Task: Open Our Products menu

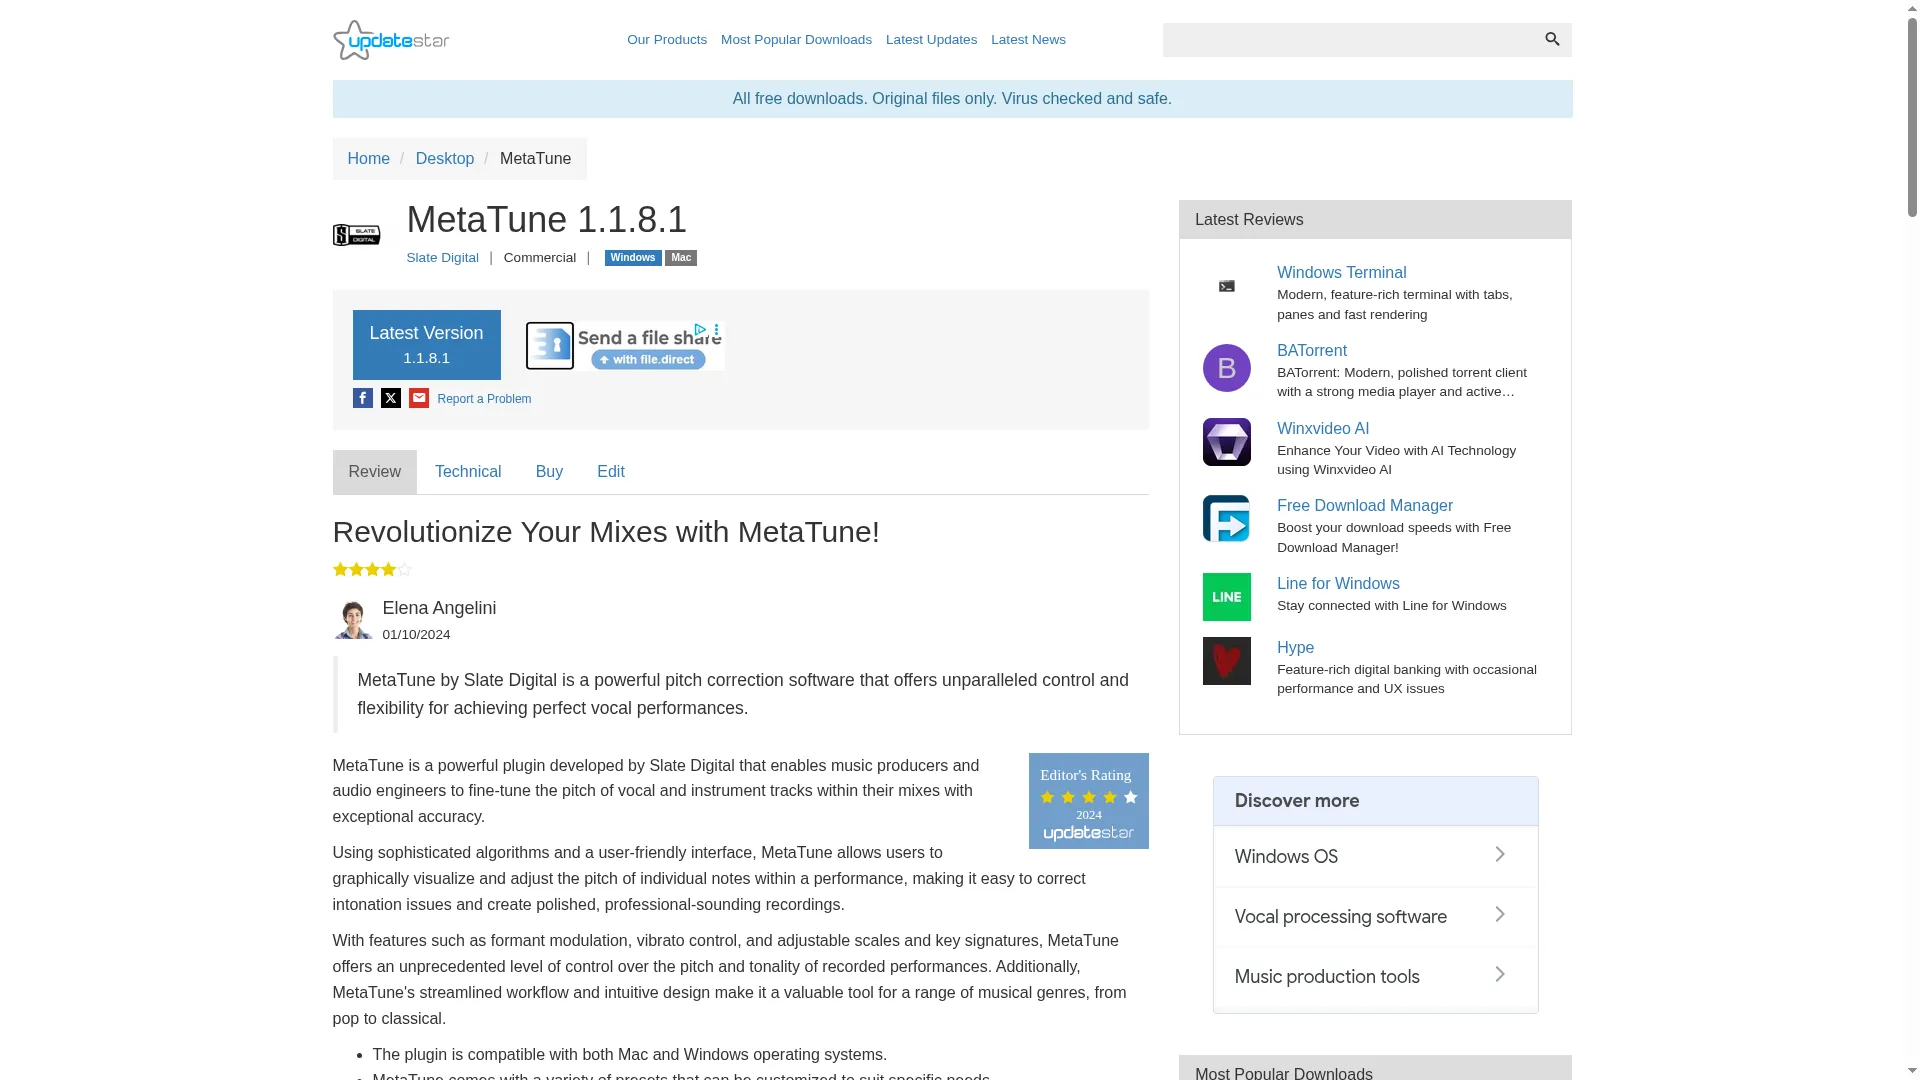Action: tap(667, 40)
